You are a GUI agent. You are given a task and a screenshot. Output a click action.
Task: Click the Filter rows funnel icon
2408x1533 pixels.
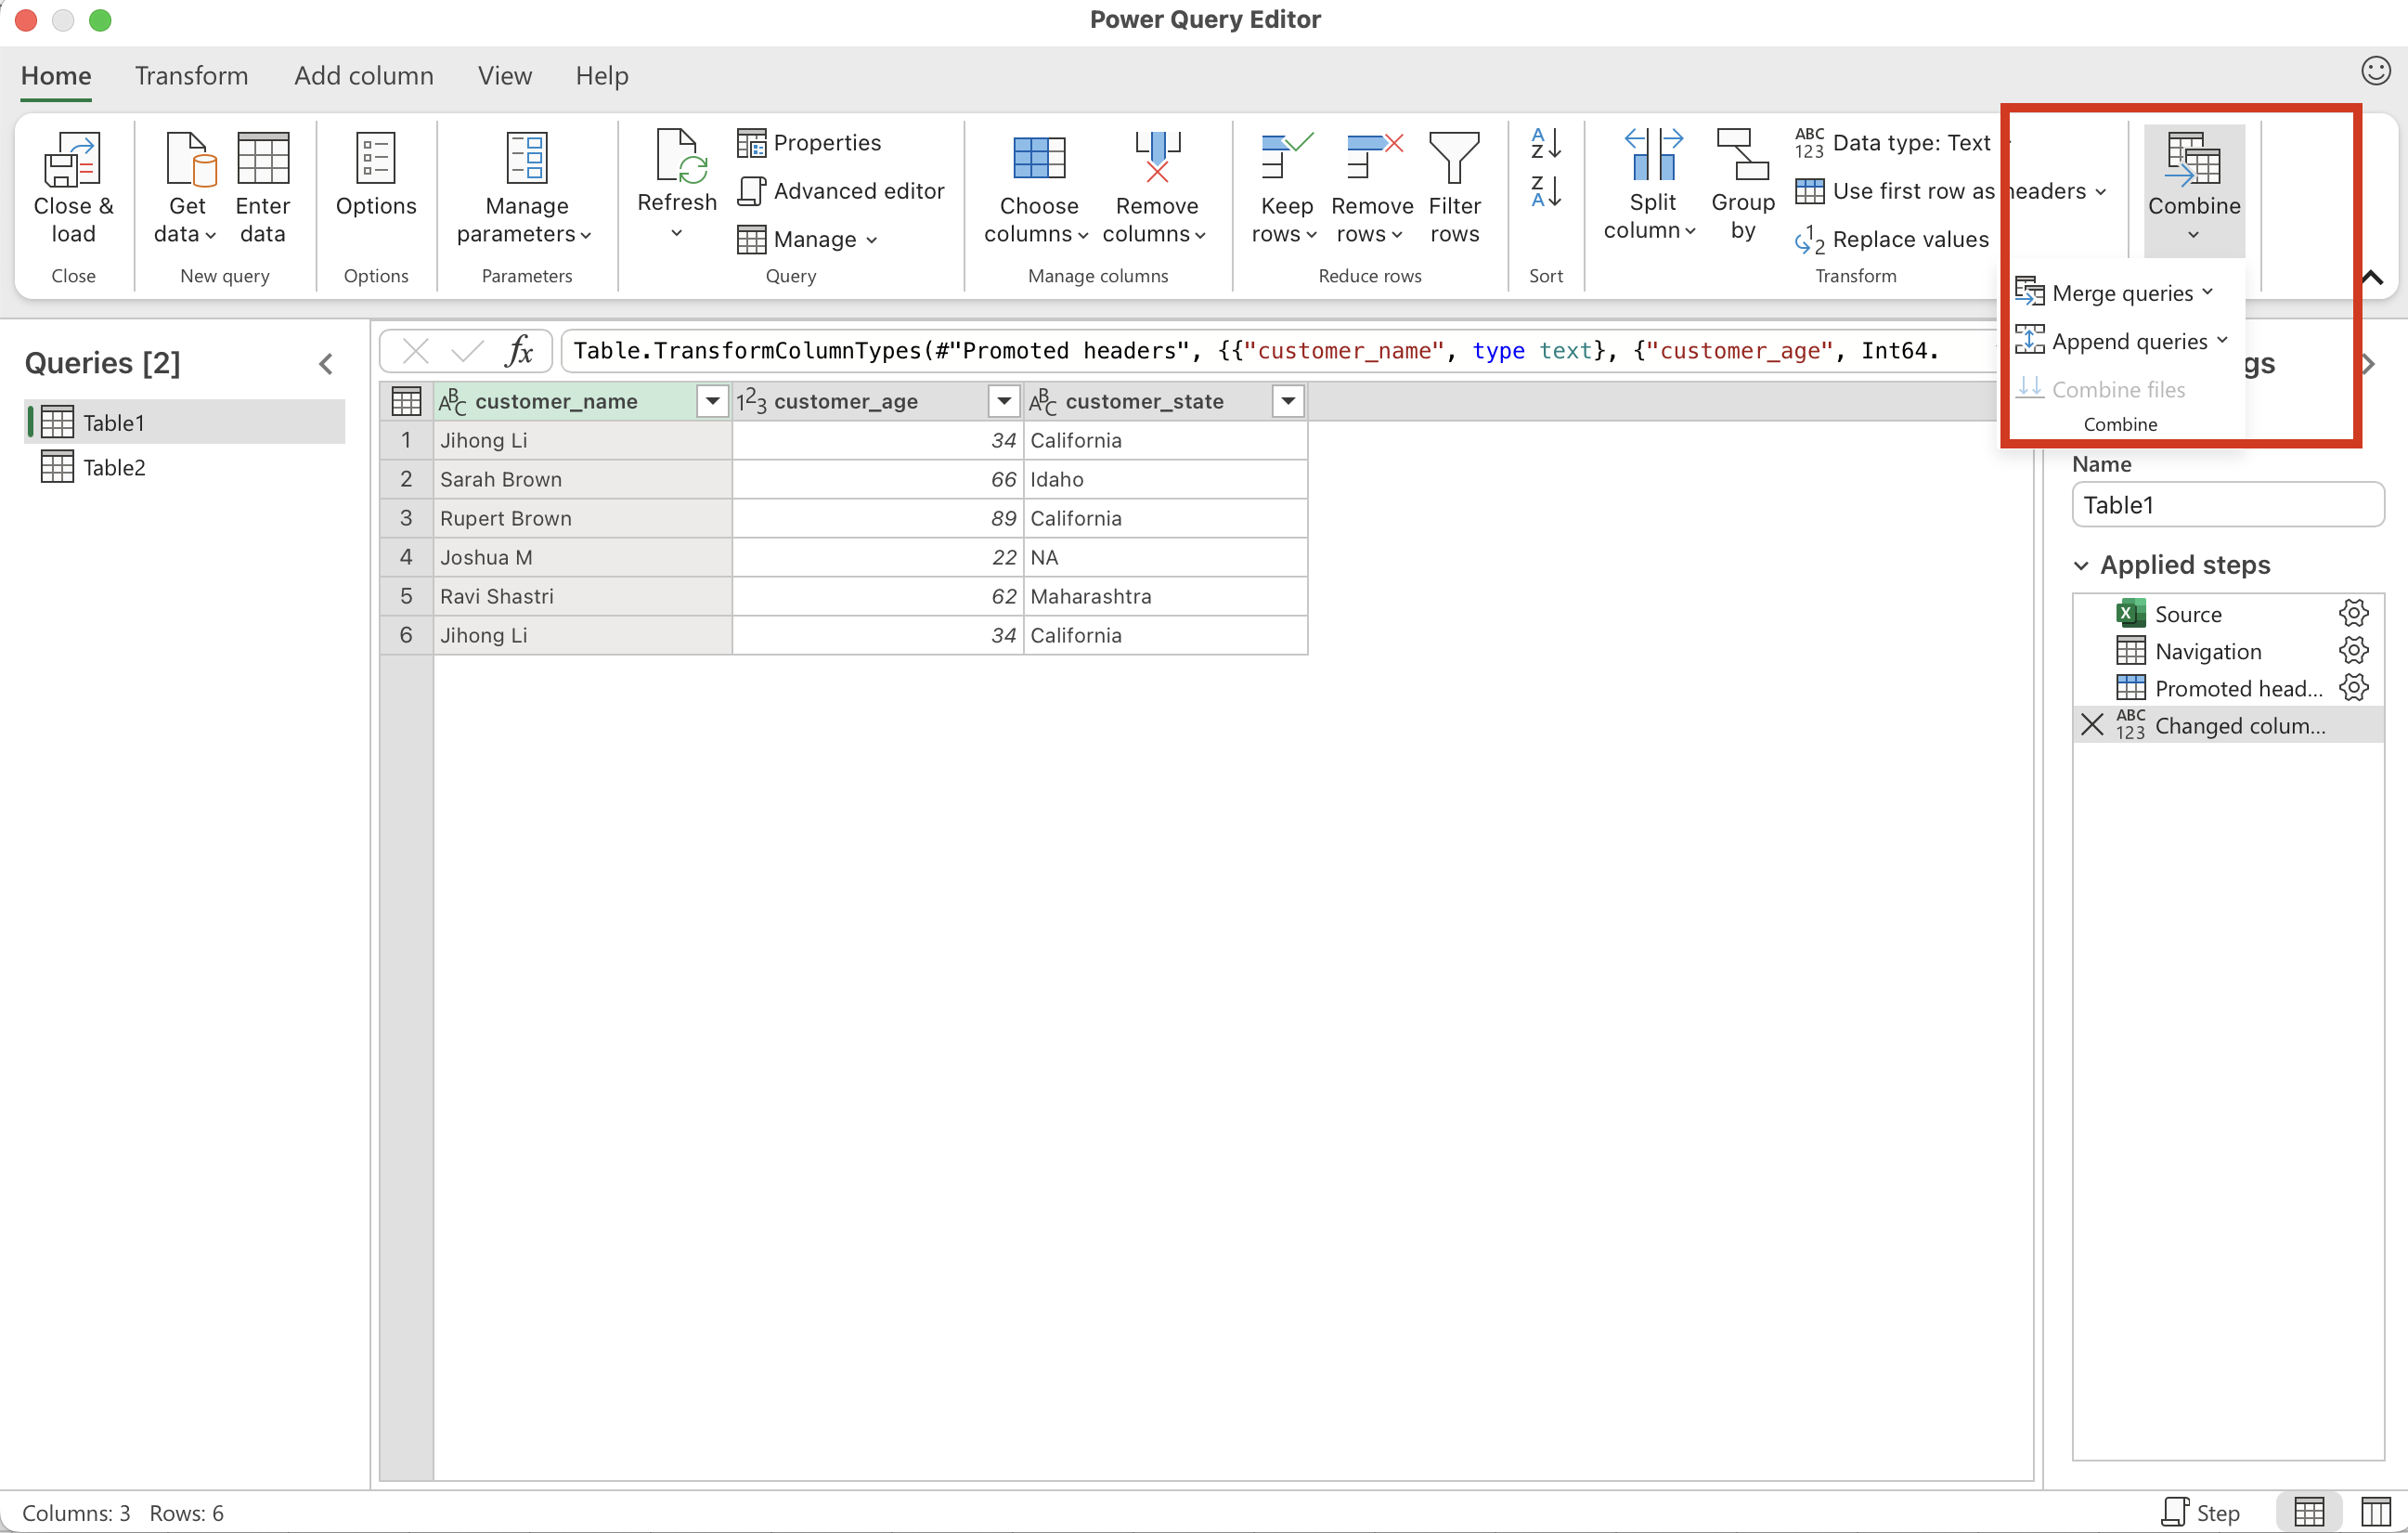click(x=1453, y=158)
